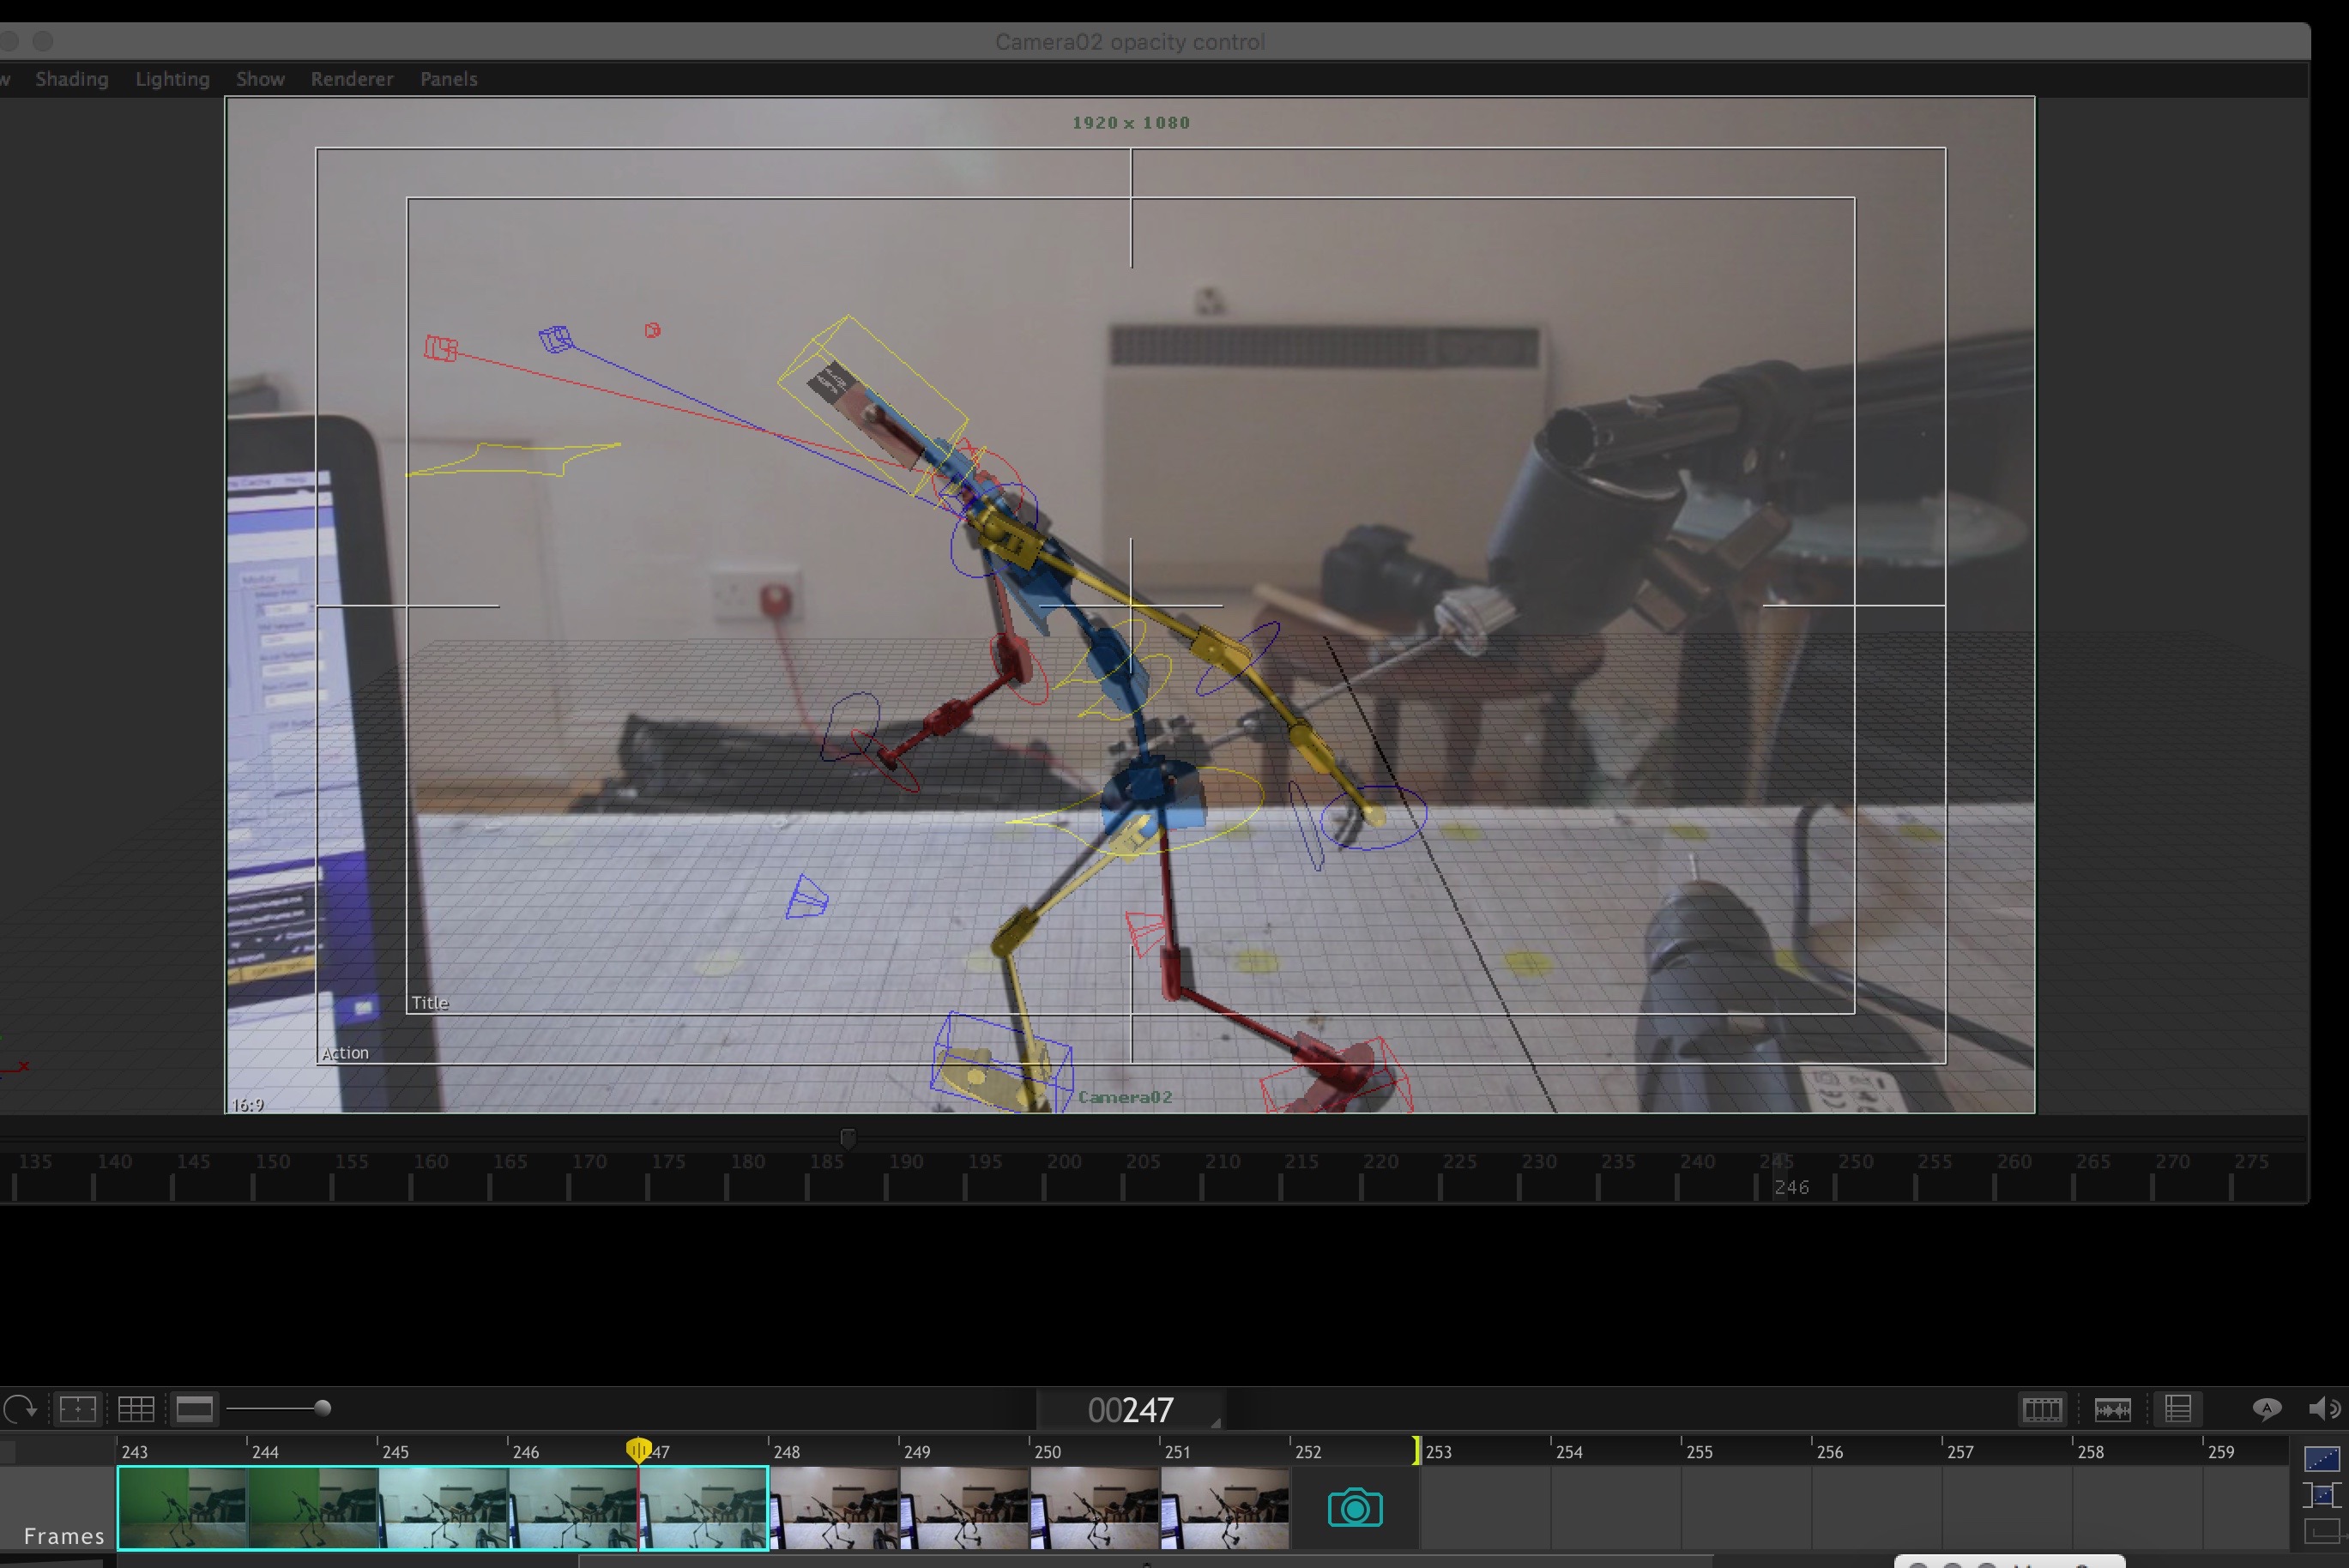Click the X-sheet list view icon
Screen dimensions: 2349x1568
[2178, 1409]
